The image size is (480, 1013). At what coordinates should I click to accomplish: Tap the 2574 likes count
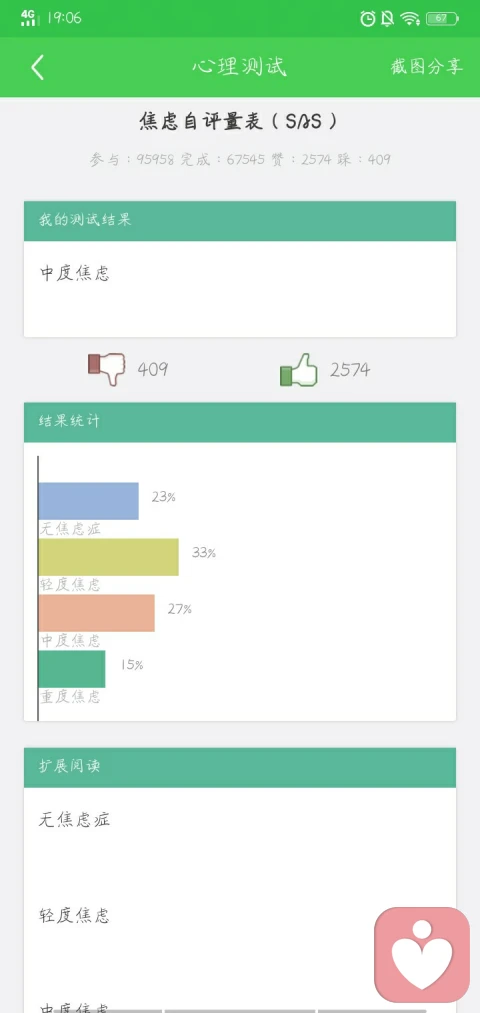[x=350, y=370]
